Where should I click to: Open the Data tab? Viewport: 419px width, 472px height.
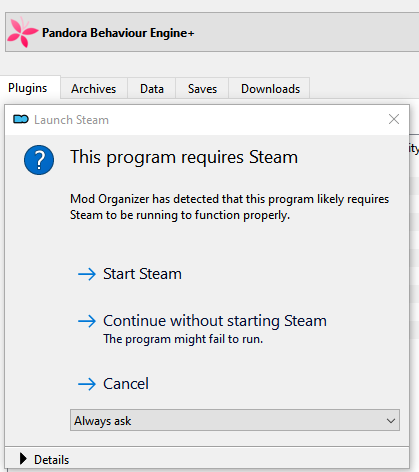152,89
